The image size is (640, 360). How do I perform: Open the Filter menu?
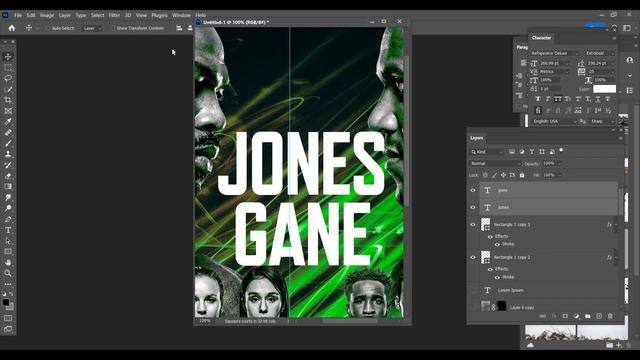[x=114, y=15]
